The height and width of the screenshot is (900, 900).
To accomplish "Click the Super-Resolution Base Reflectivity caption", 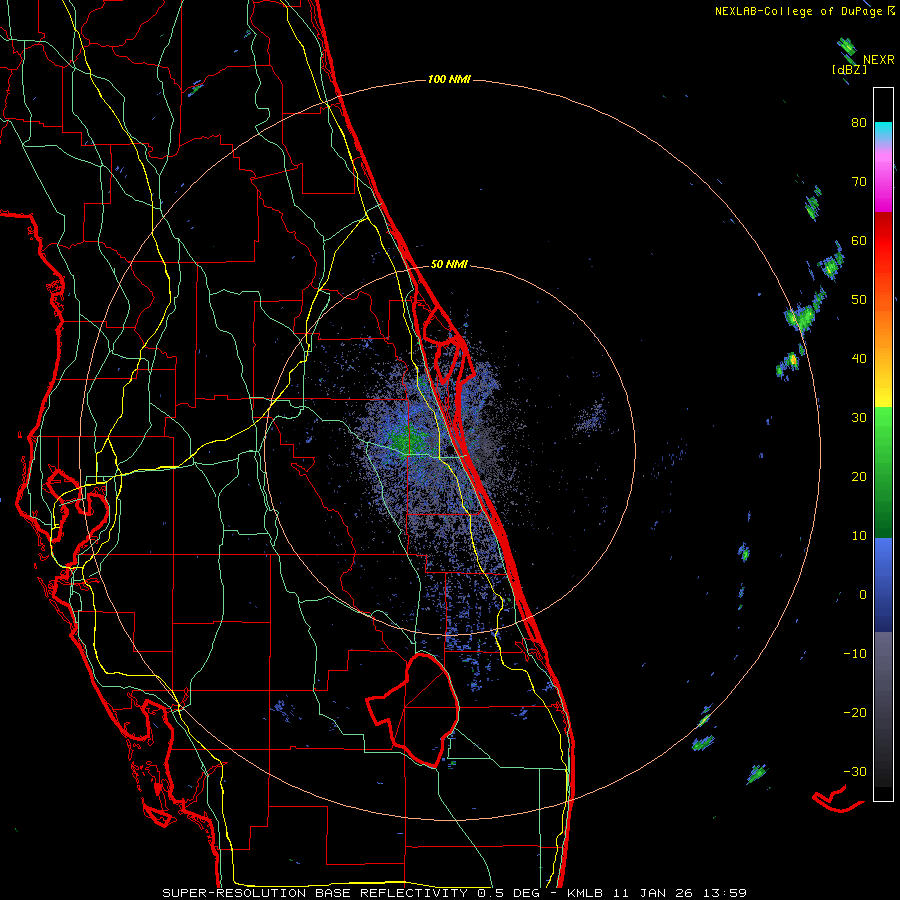I will (x=455, y=893).
